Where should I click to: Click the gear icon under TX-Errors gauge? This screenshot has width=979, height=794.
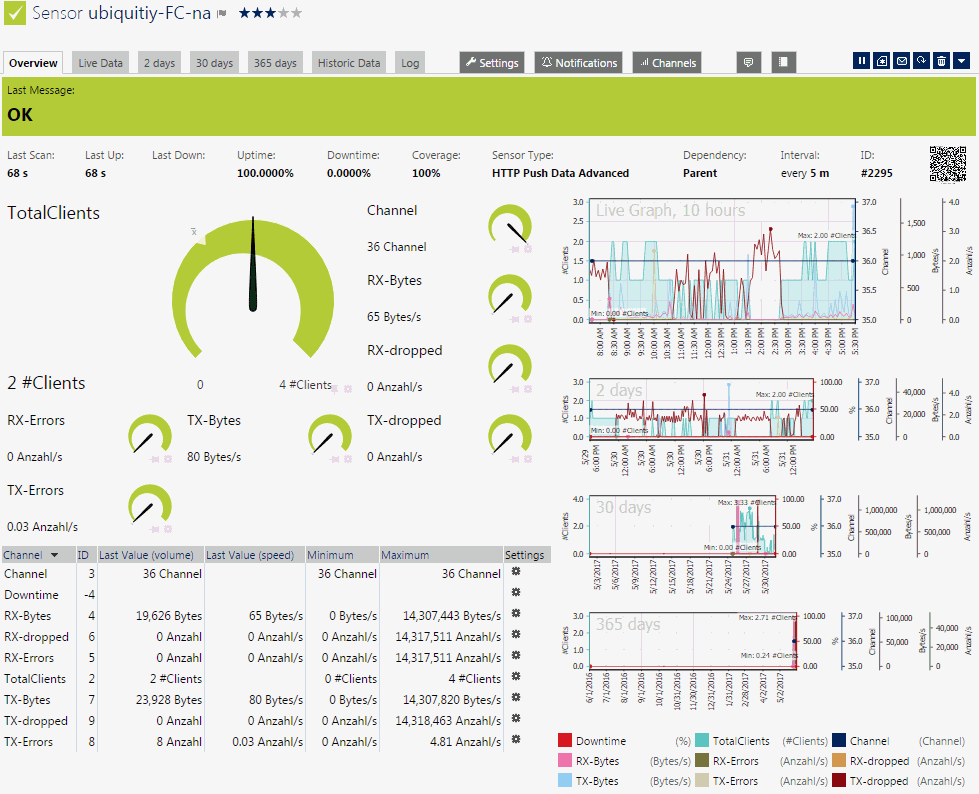tap(168, 529)
